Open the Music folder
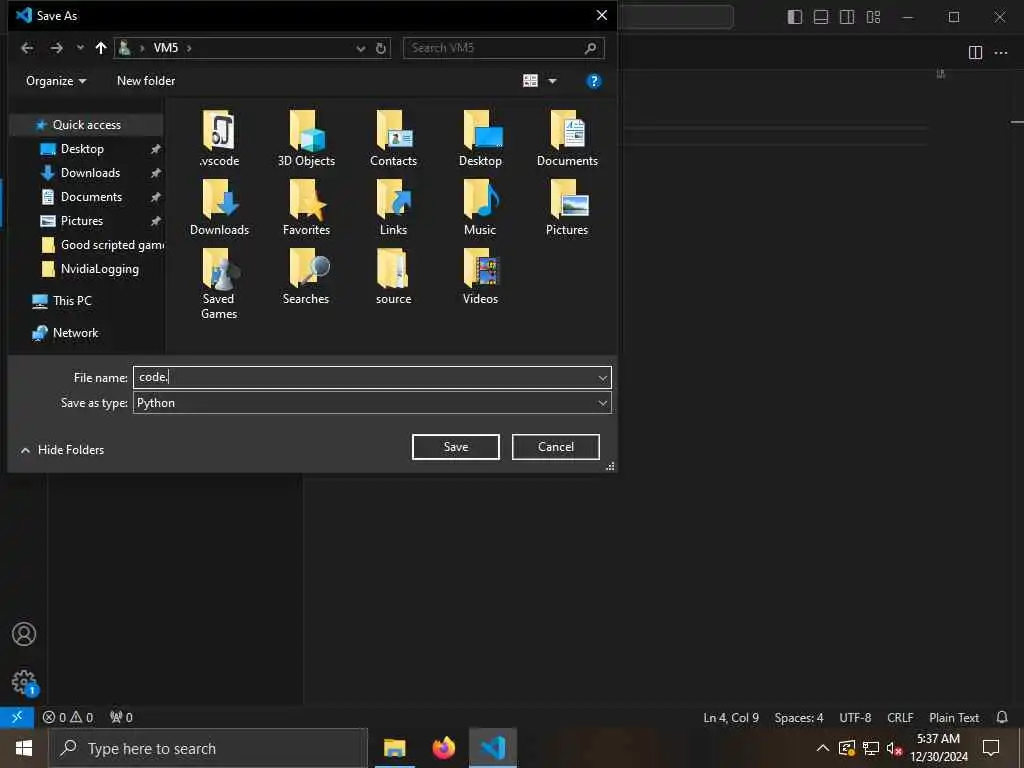1024x768 pixels. (x=481, y=208)
